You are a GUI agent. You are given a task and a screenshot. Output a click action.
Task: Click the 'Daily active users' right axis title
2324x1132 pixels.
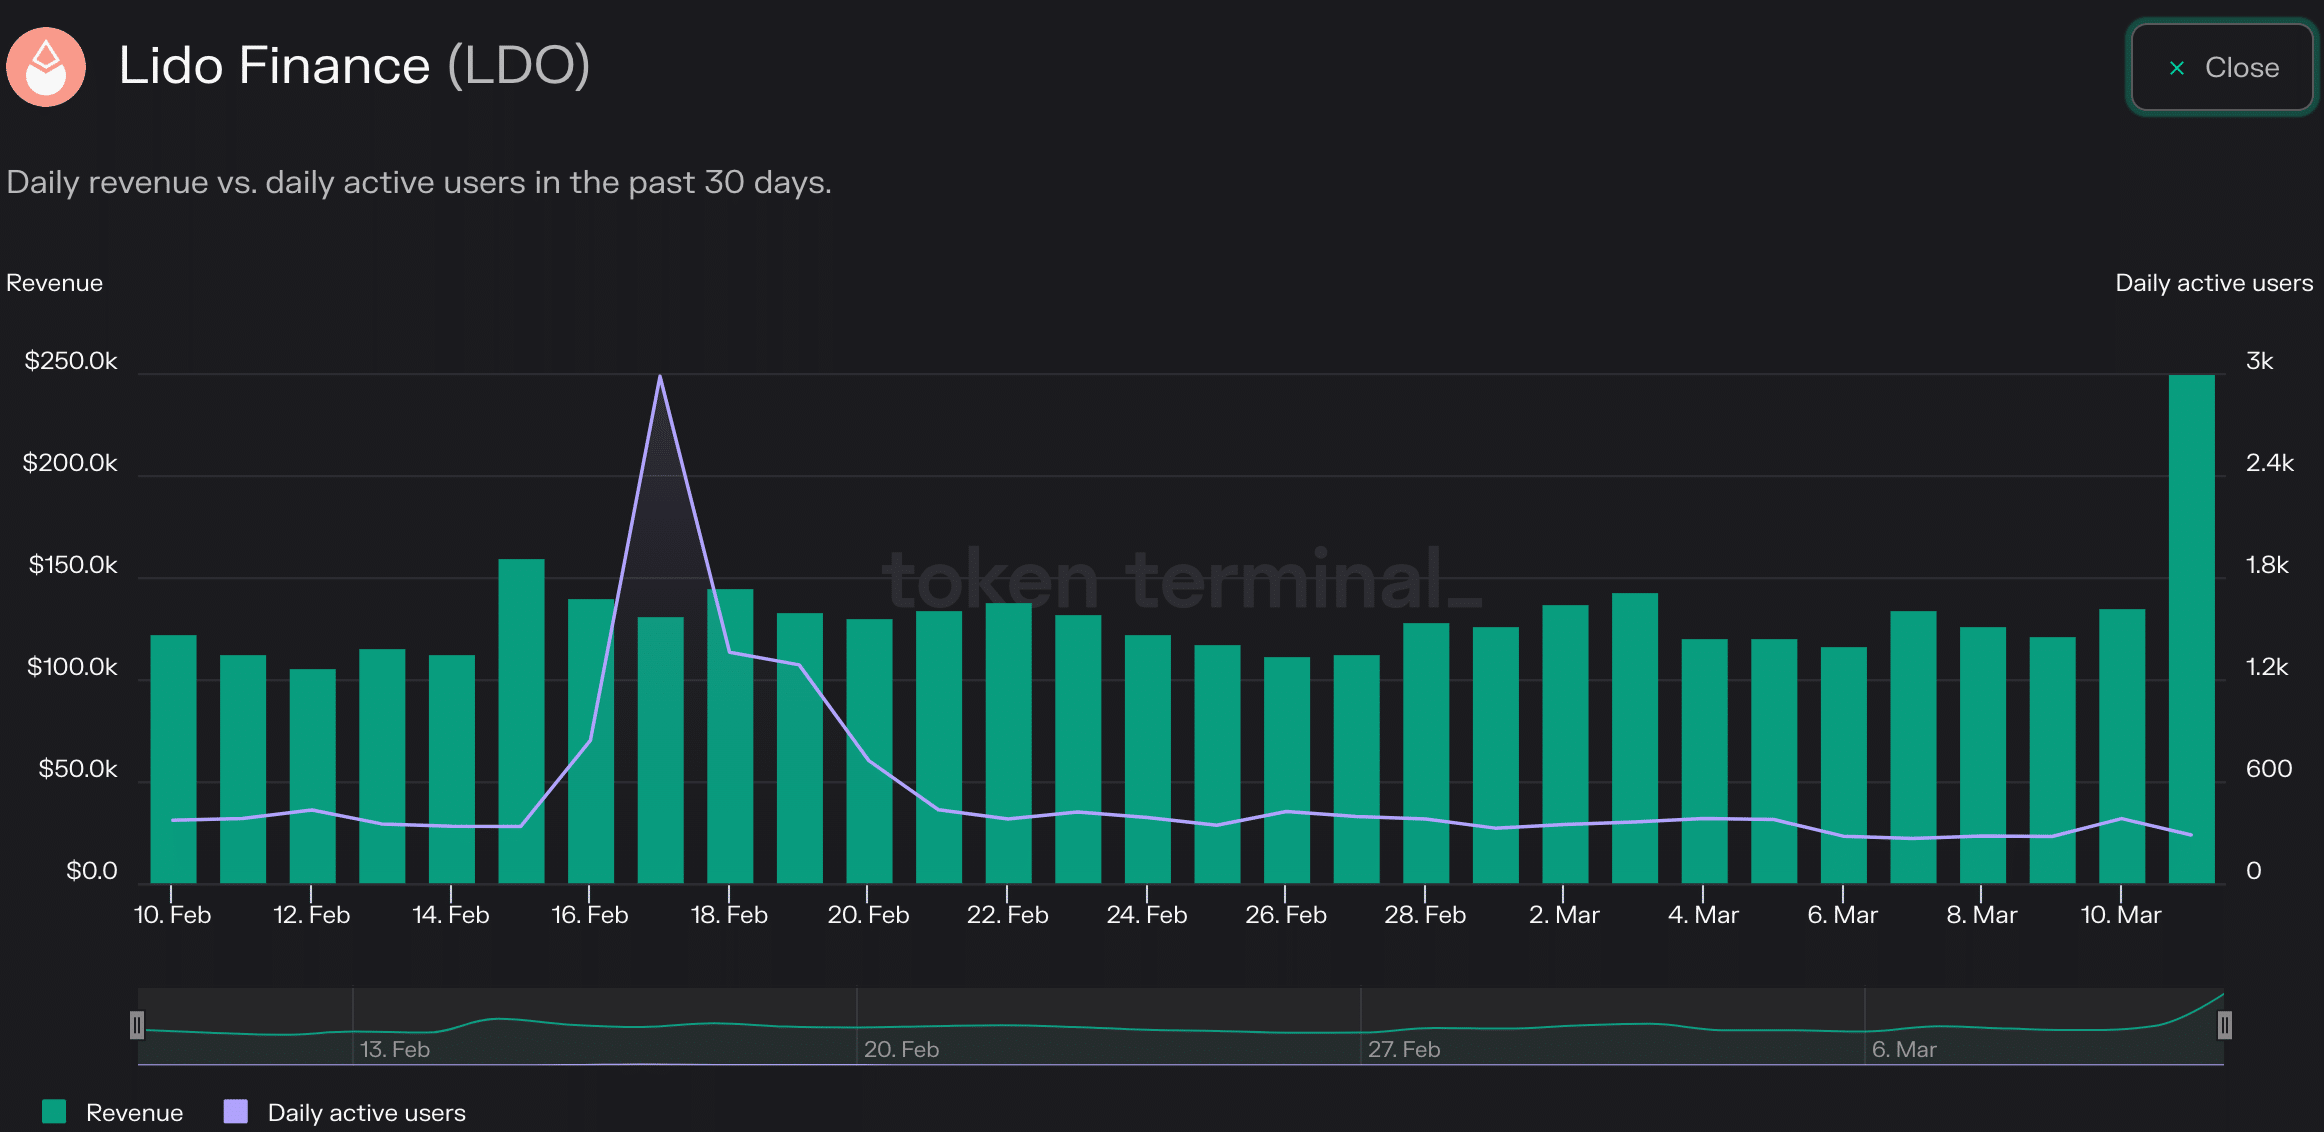[x=2214, y=283]
